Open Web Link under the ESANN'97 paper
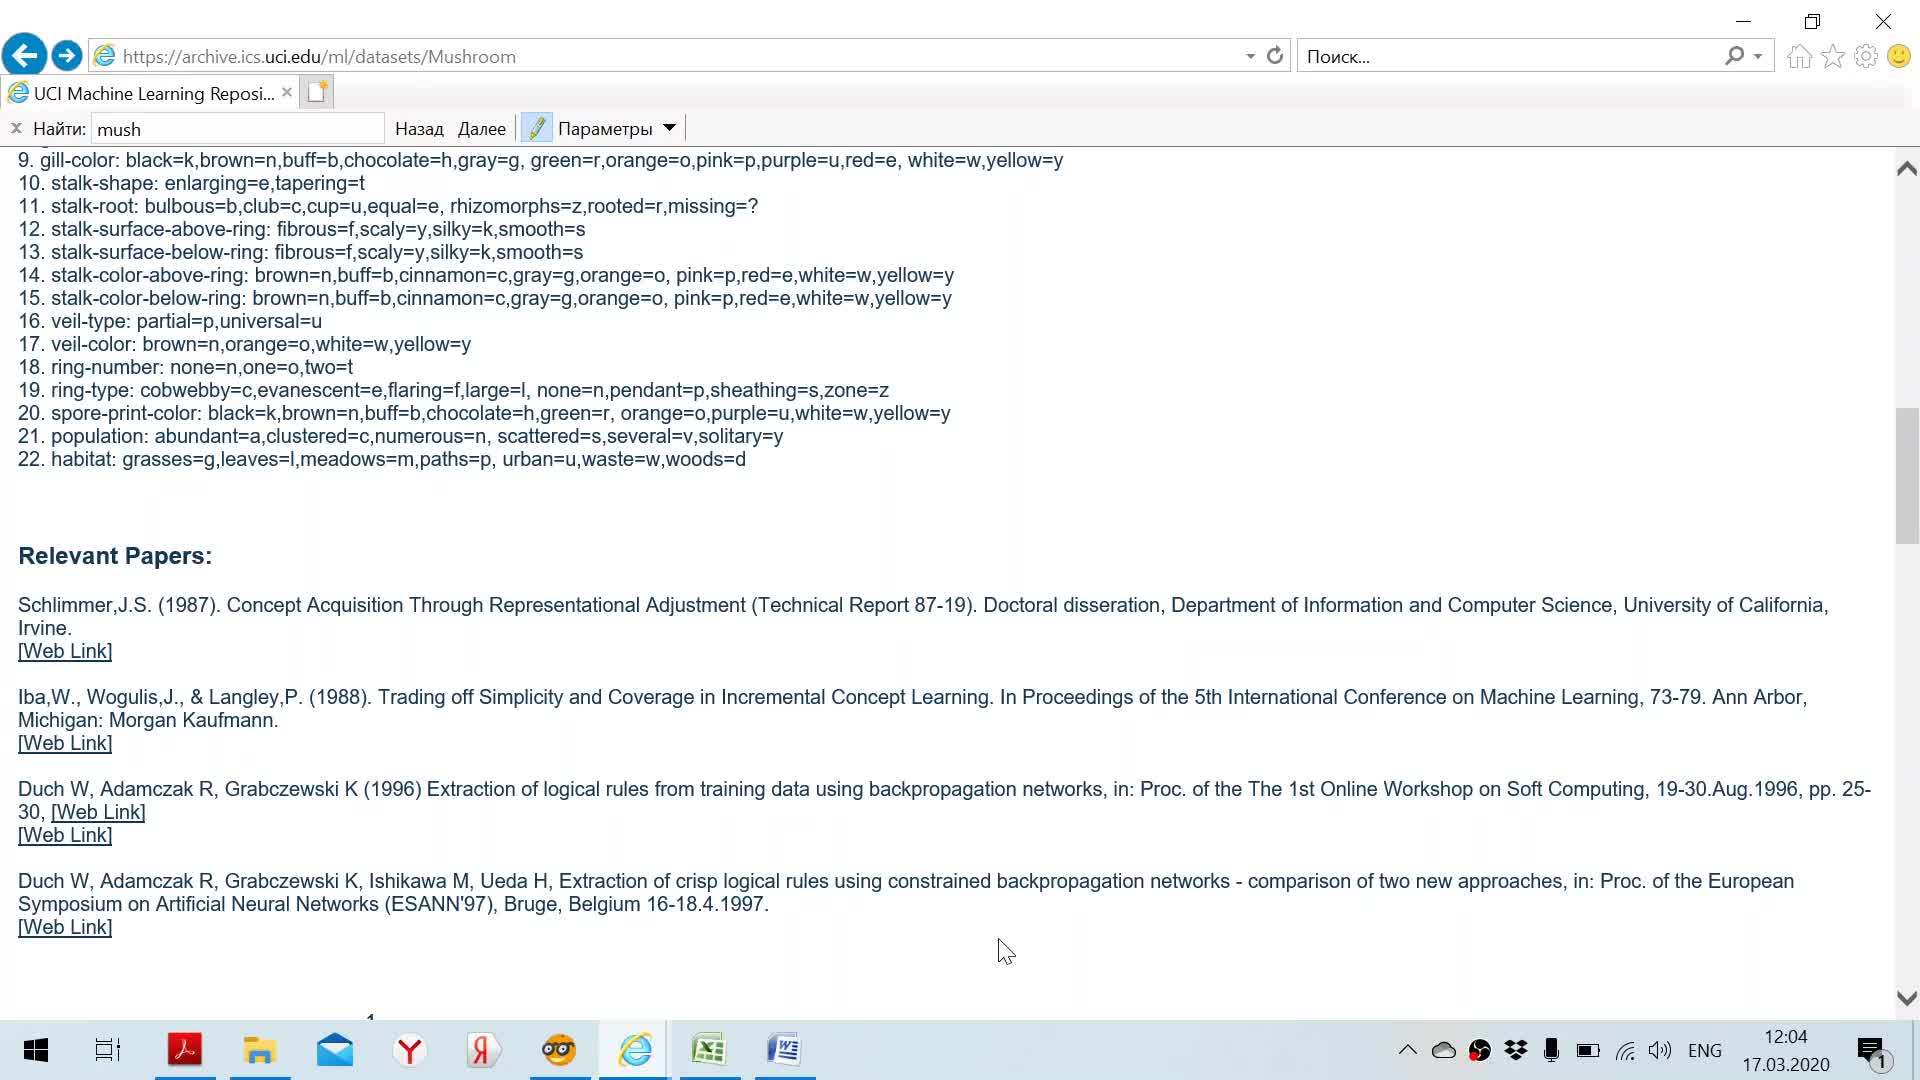Image resolution: width=1920 pixels, height=1080 pixels. pos(65,927)
